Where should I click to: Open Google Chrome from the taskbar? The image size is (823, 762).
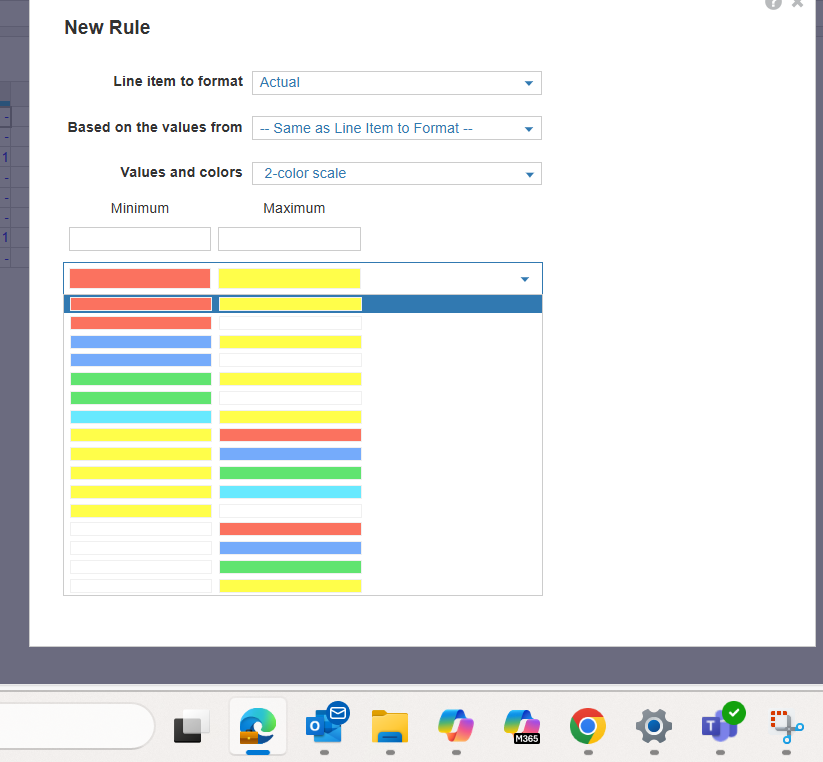pyautogui.click(x=588, y=726)
